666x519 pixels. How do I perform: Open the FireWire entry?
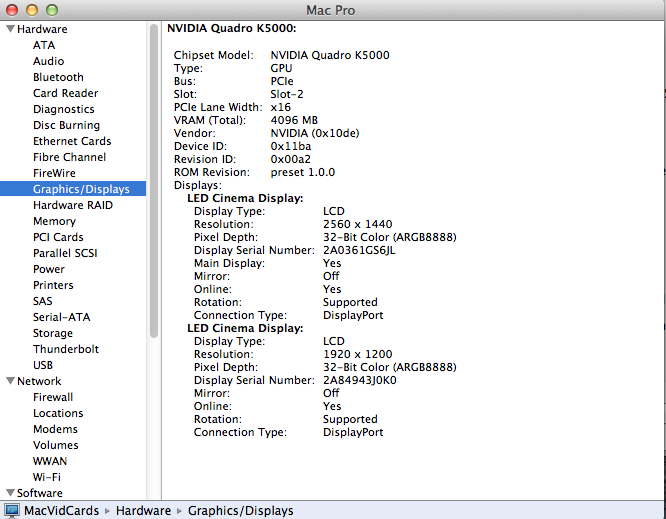[54, 173]
